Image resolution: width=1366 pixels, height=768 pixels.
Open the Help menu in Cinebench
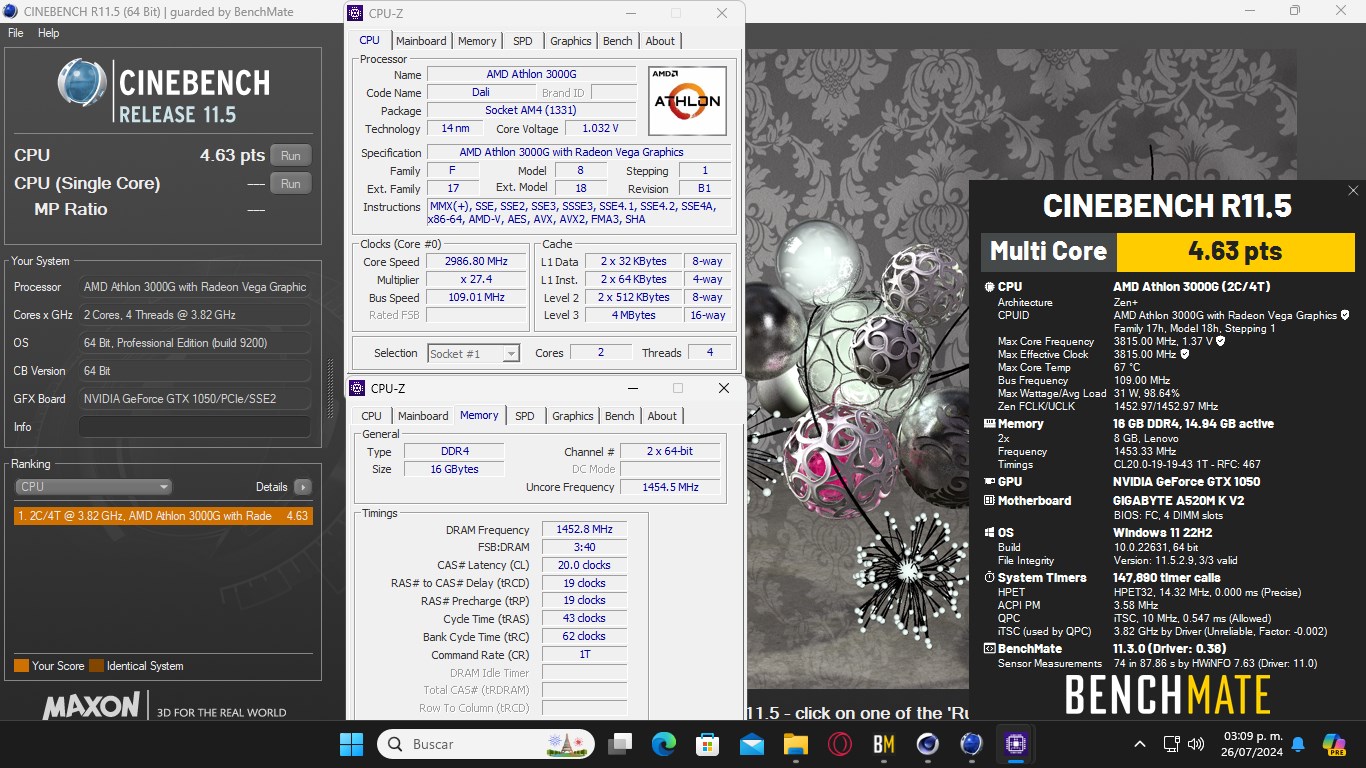tap(49, 33)
